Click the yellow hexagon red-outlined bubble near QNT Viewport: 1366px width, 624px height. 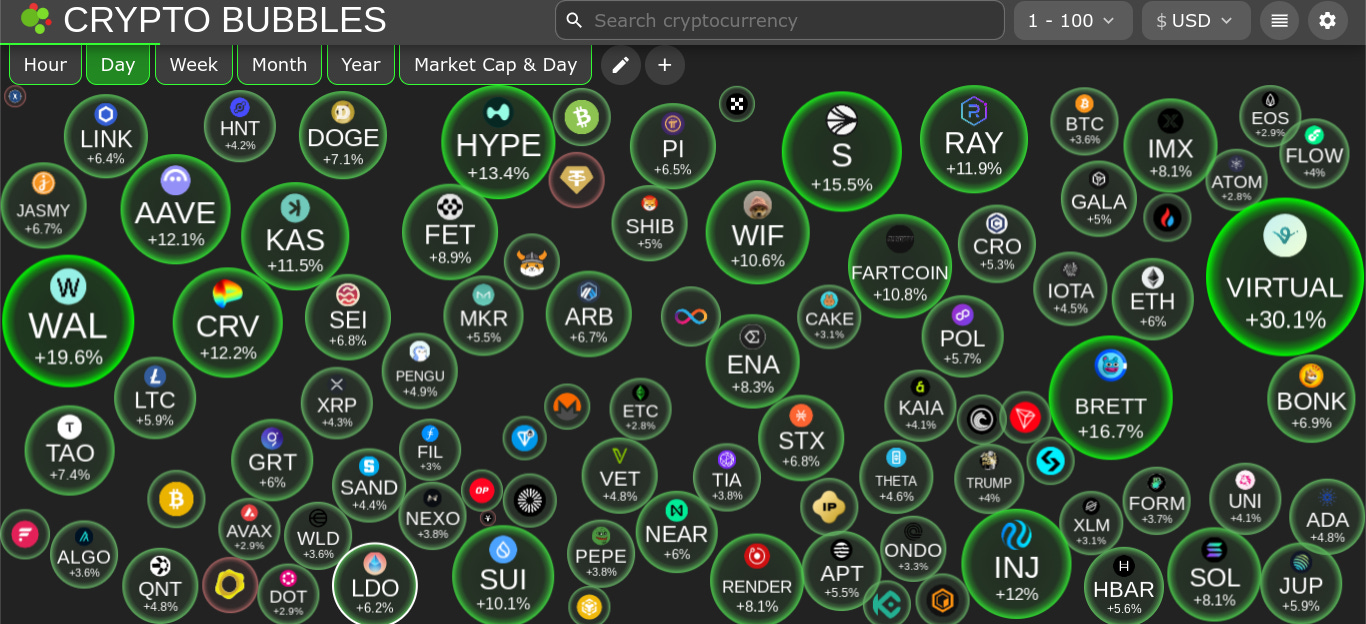[x=231, y=585]
